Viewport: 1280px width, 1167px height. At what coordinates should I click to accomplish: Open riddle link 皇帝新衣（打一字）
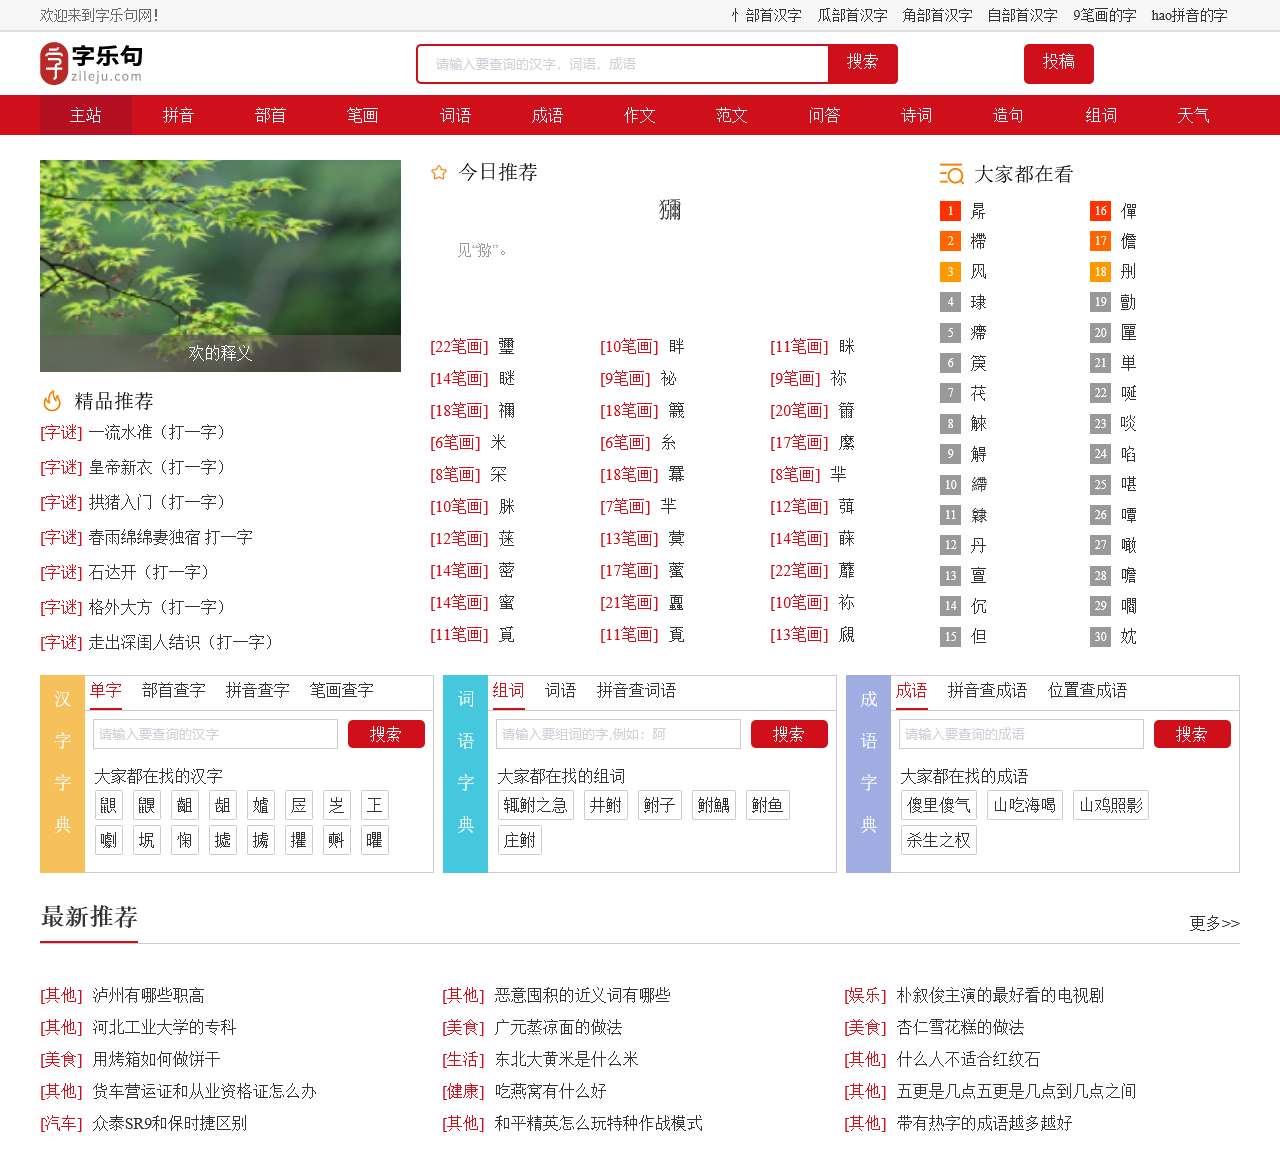tap(157, 467)
